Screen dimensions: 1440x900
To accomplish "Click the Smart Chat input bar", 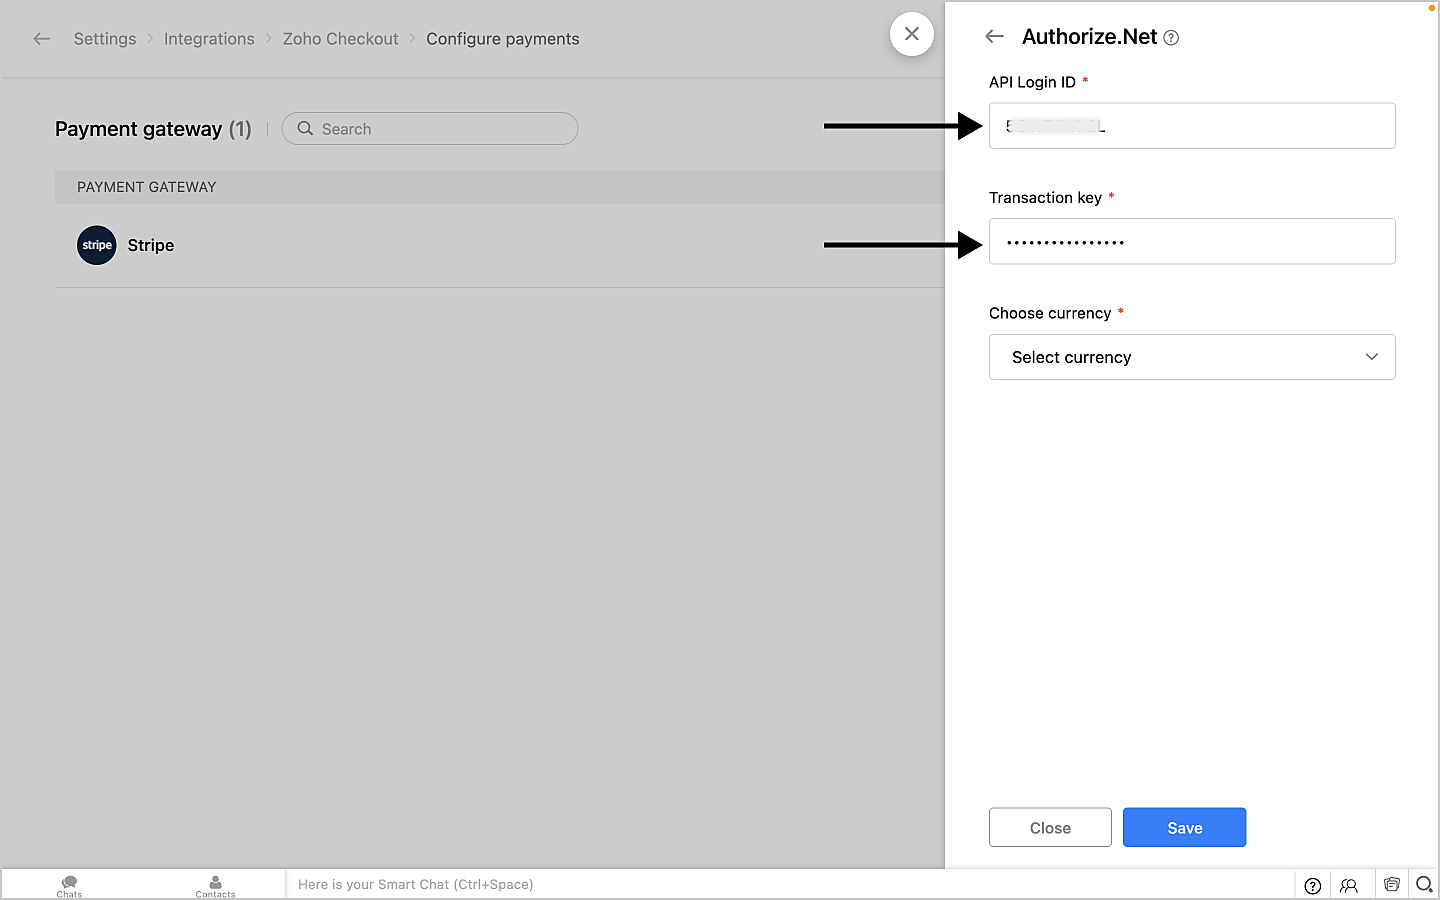I will coord(790,885).
